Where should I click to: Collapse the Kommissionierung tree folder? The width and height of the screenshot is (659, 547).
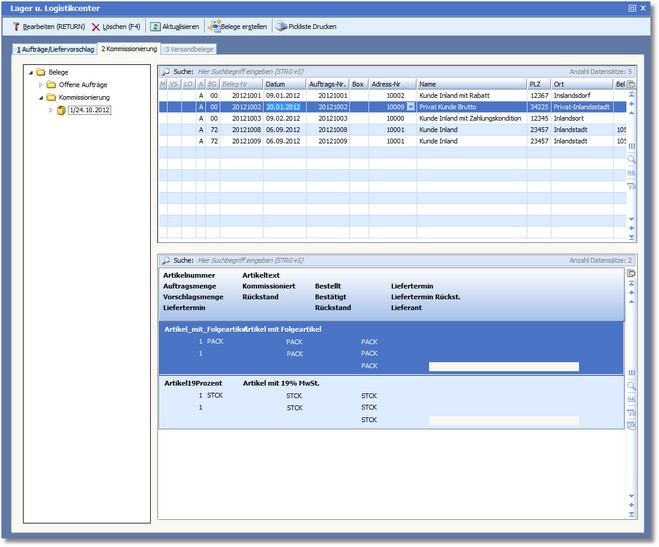pyautogui.click(x=41, y=98)
